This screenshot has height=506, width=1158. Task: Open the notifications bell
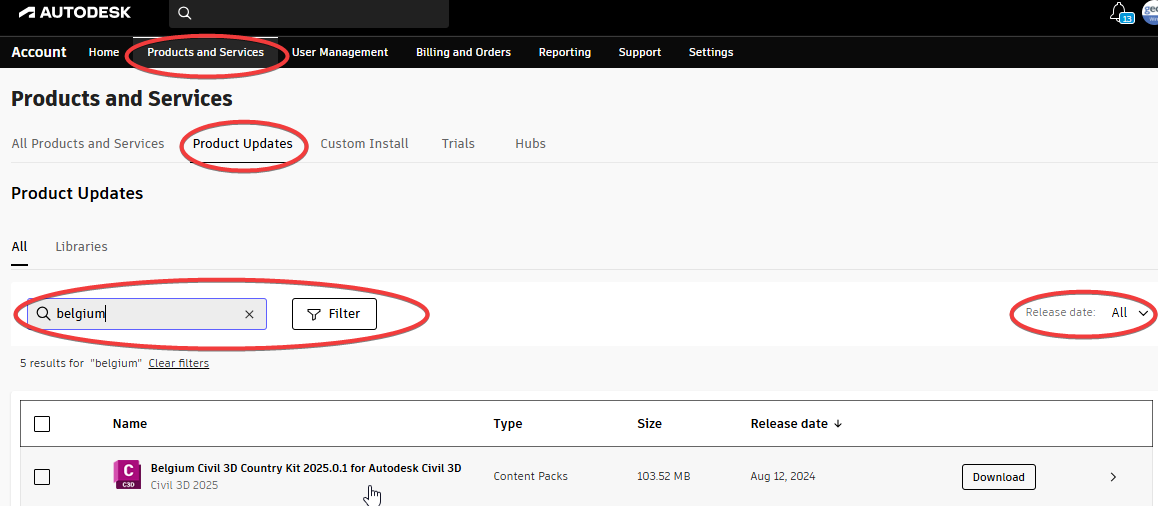(1119, 11)
